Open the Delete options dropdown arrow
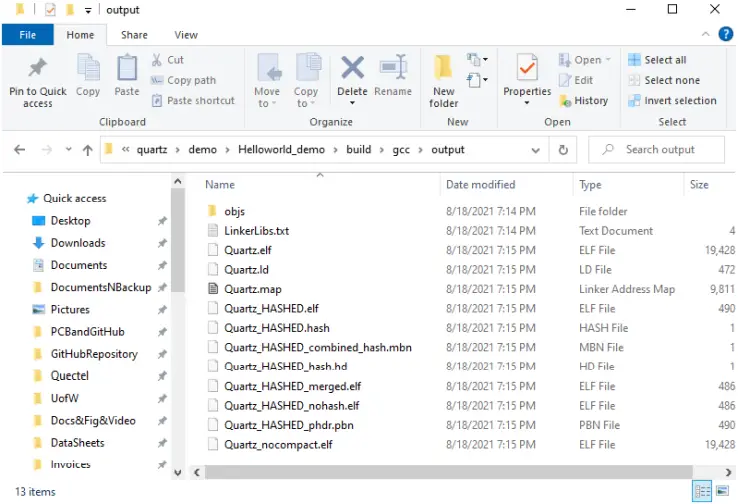The image size is (740, 504). pyautogui.click(x=353, y=103)
